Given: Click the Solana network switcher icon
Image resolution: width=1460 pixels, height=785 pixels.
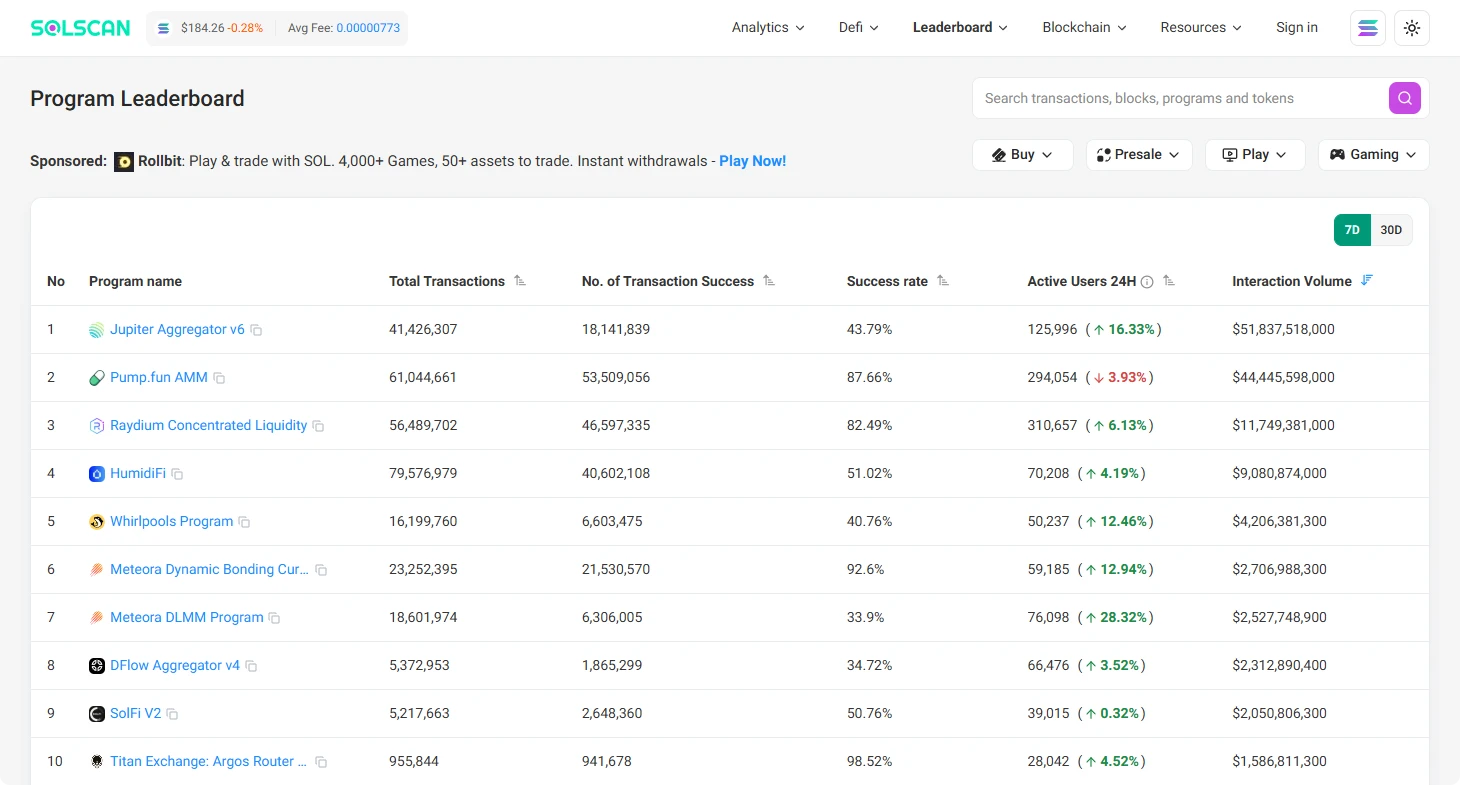Looking at the screenshot, I should pos(1367,27).
